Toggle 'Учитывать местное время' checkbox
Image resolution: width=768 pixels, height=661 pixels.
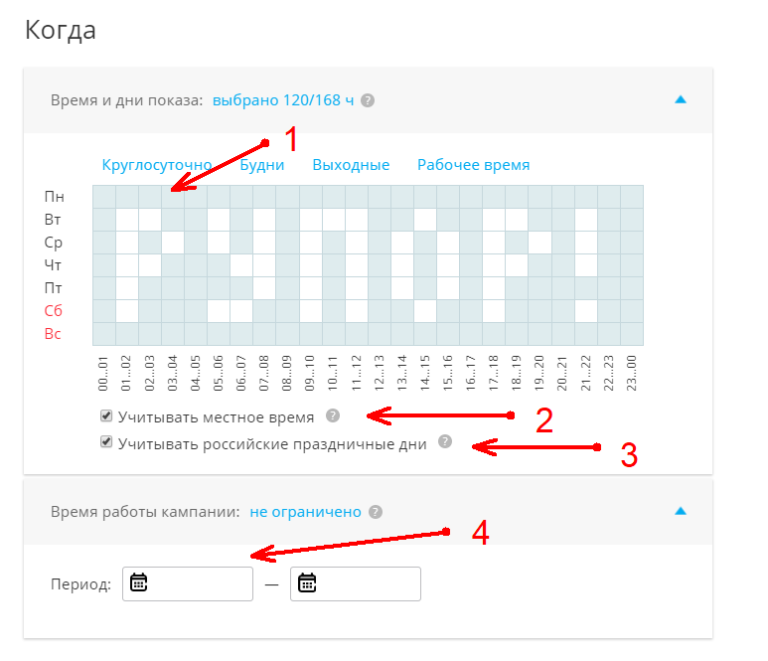(106, 416)
